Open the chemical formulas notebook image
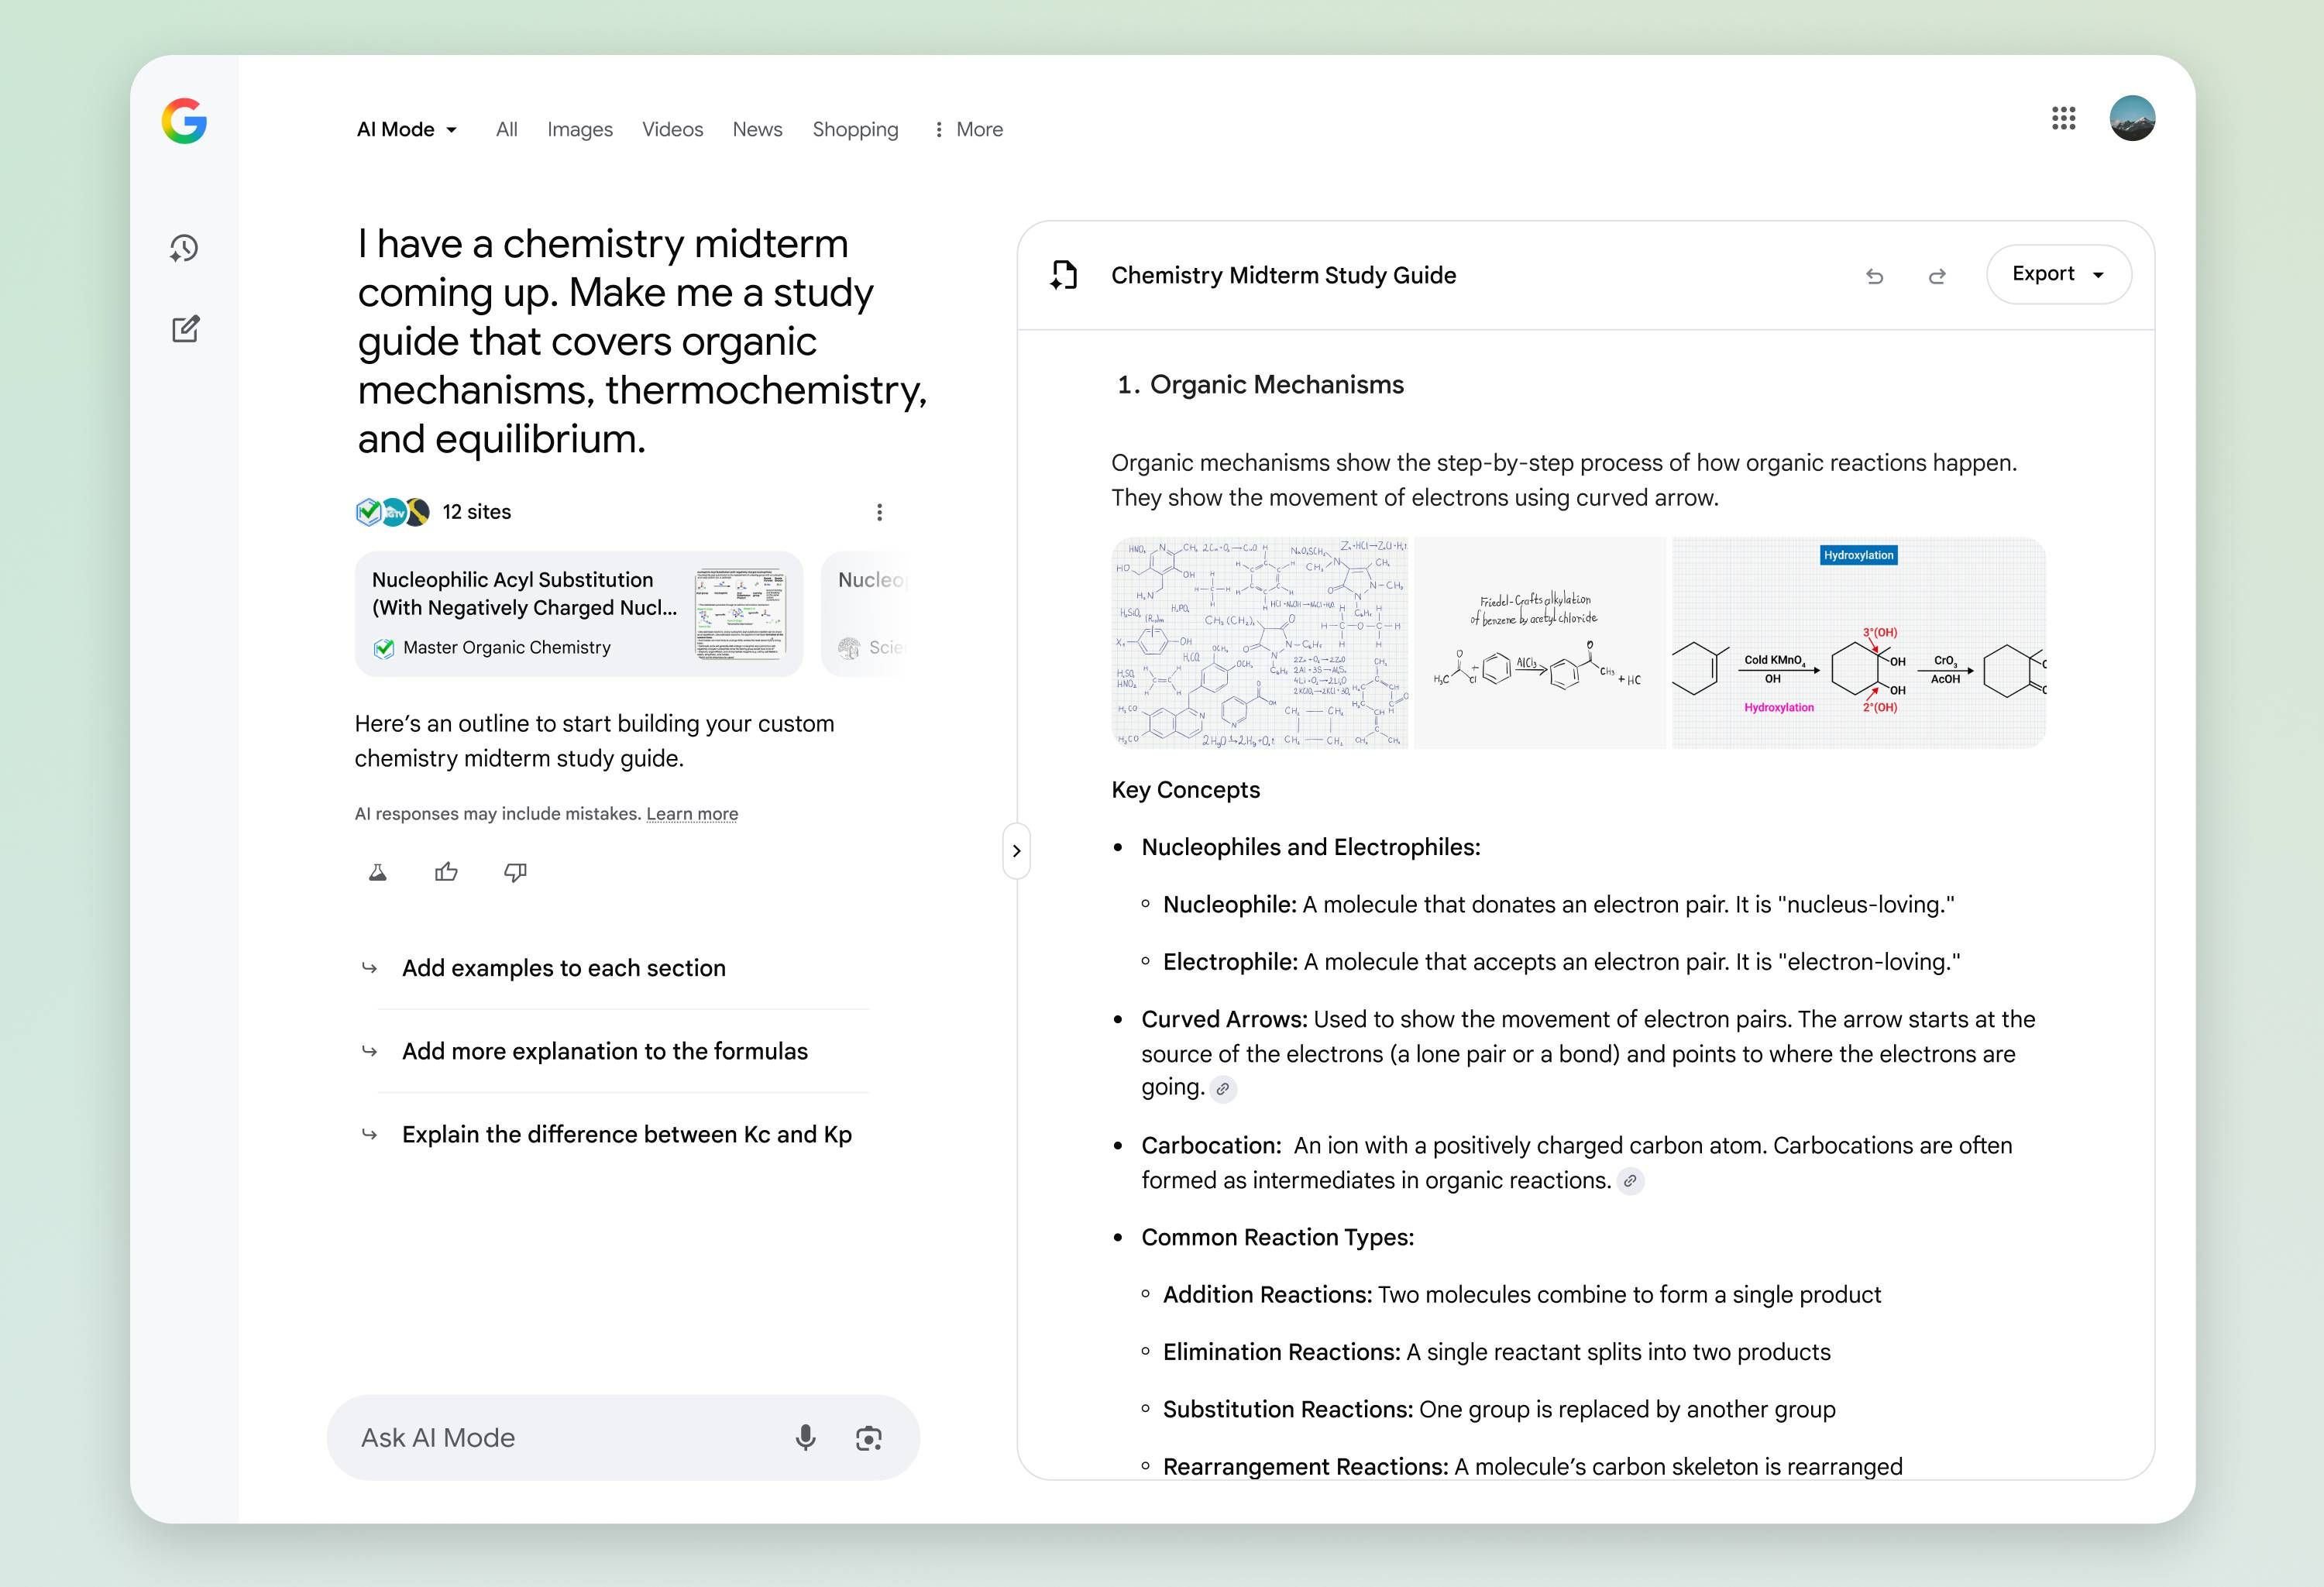The image size is (2324, 1587). tap(1260, 643)
